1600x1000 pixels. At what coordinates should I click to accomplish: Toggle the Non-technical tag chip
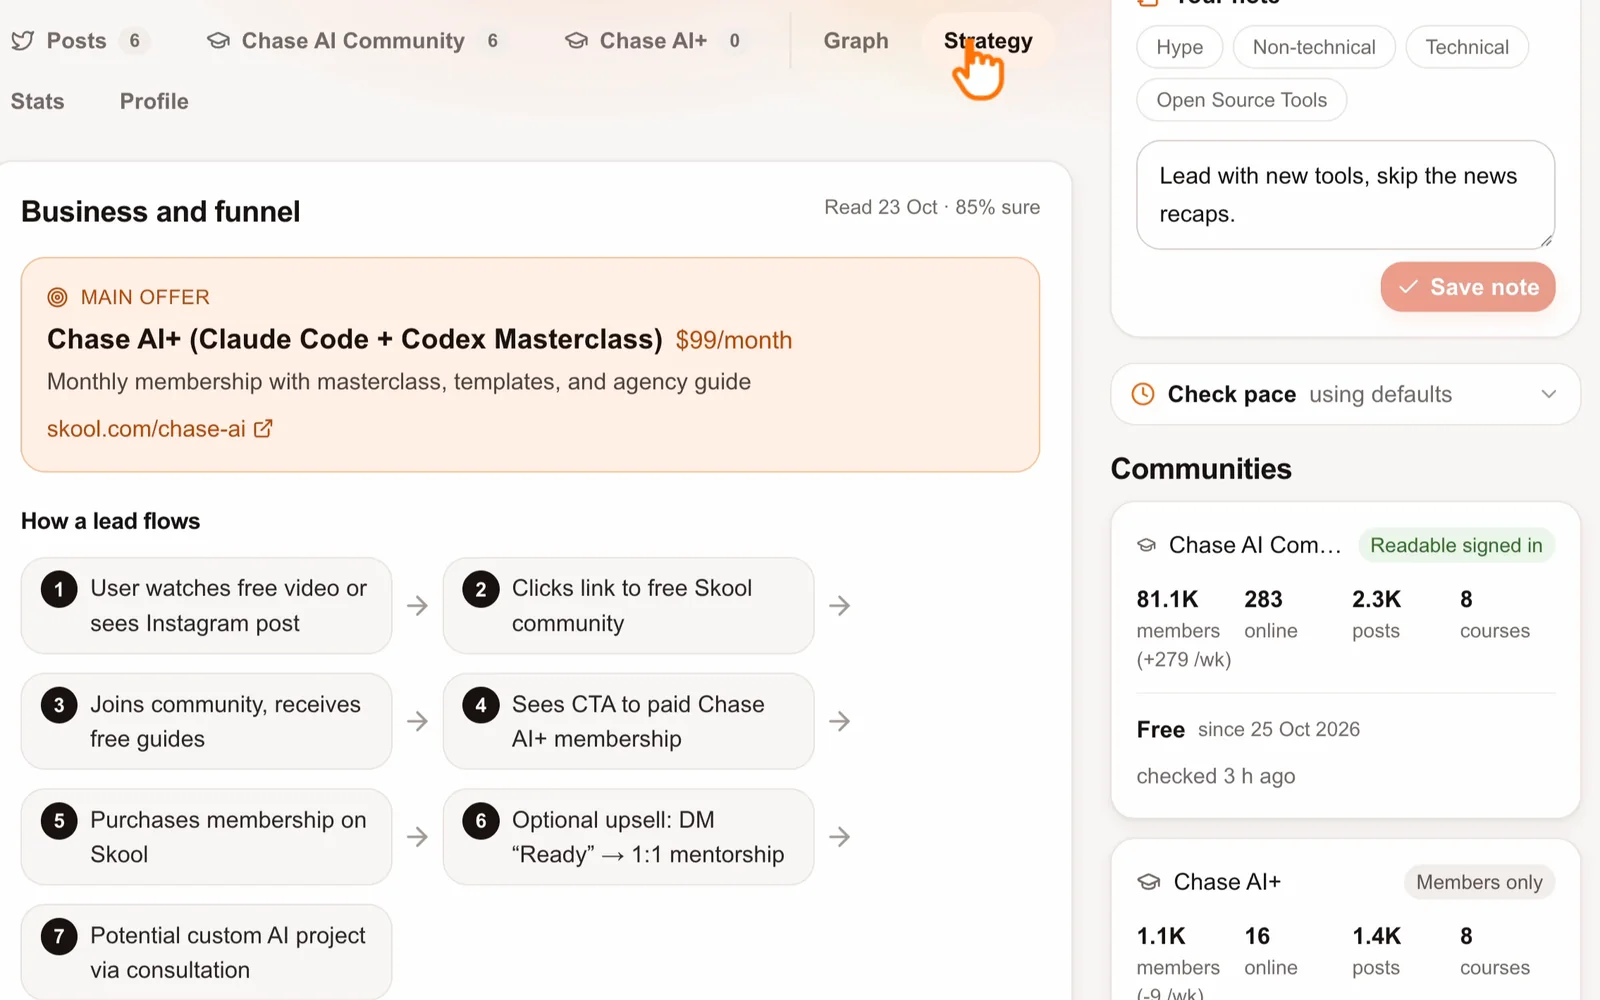pyautogui.click(x=1314, y=47)
